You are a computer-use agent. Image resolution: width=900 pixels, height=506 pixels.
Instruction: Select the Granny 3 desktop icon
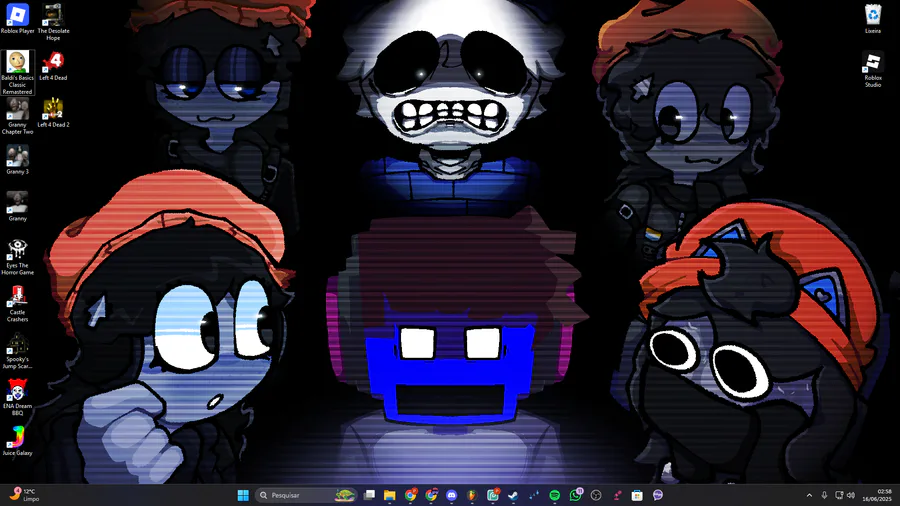(17, 159)
